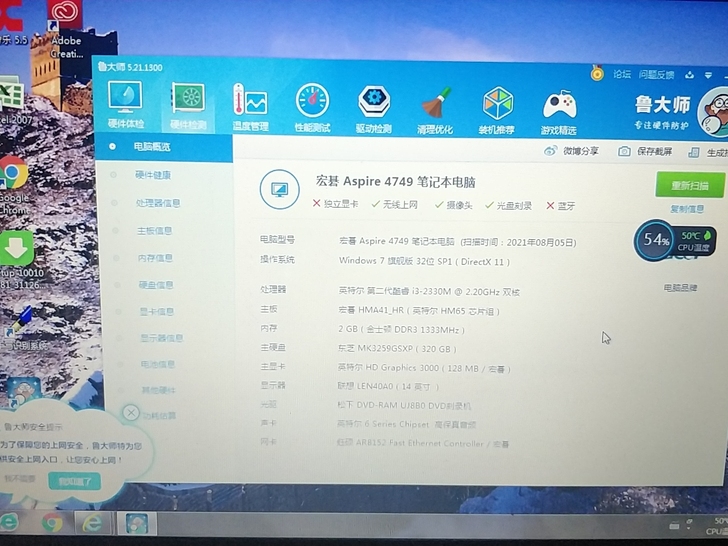This screenshot has height=546, width=728.
Task: Click the 鲁大师 monkey mascot avatar
Action: point(714,112)
